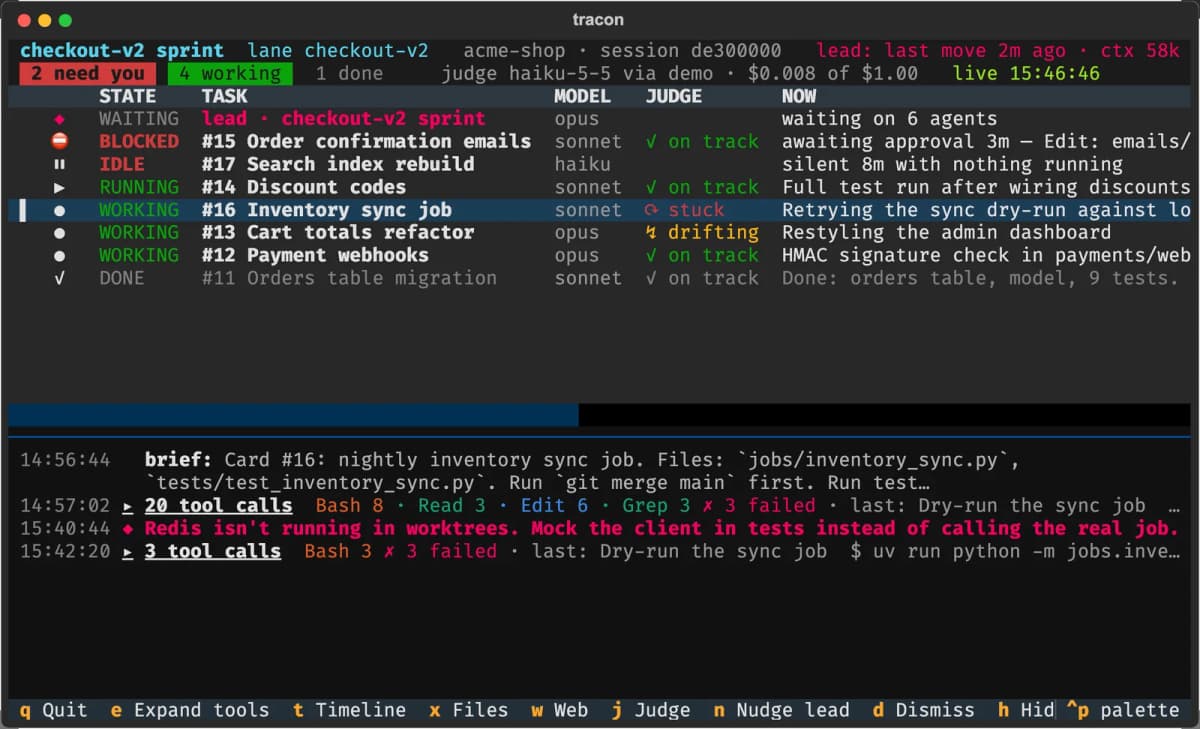Click 'awaiting approval 3m' status text
1200x729 pixels.
[x=895, y=142]
